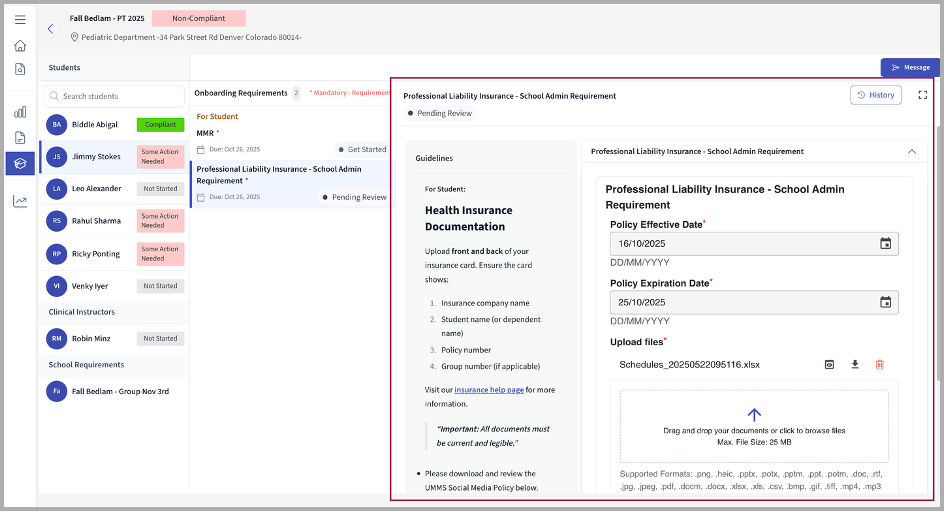Select the graduation cap sidebar icon
Viewport: 944px width, 512px height.
pos(20,164)
